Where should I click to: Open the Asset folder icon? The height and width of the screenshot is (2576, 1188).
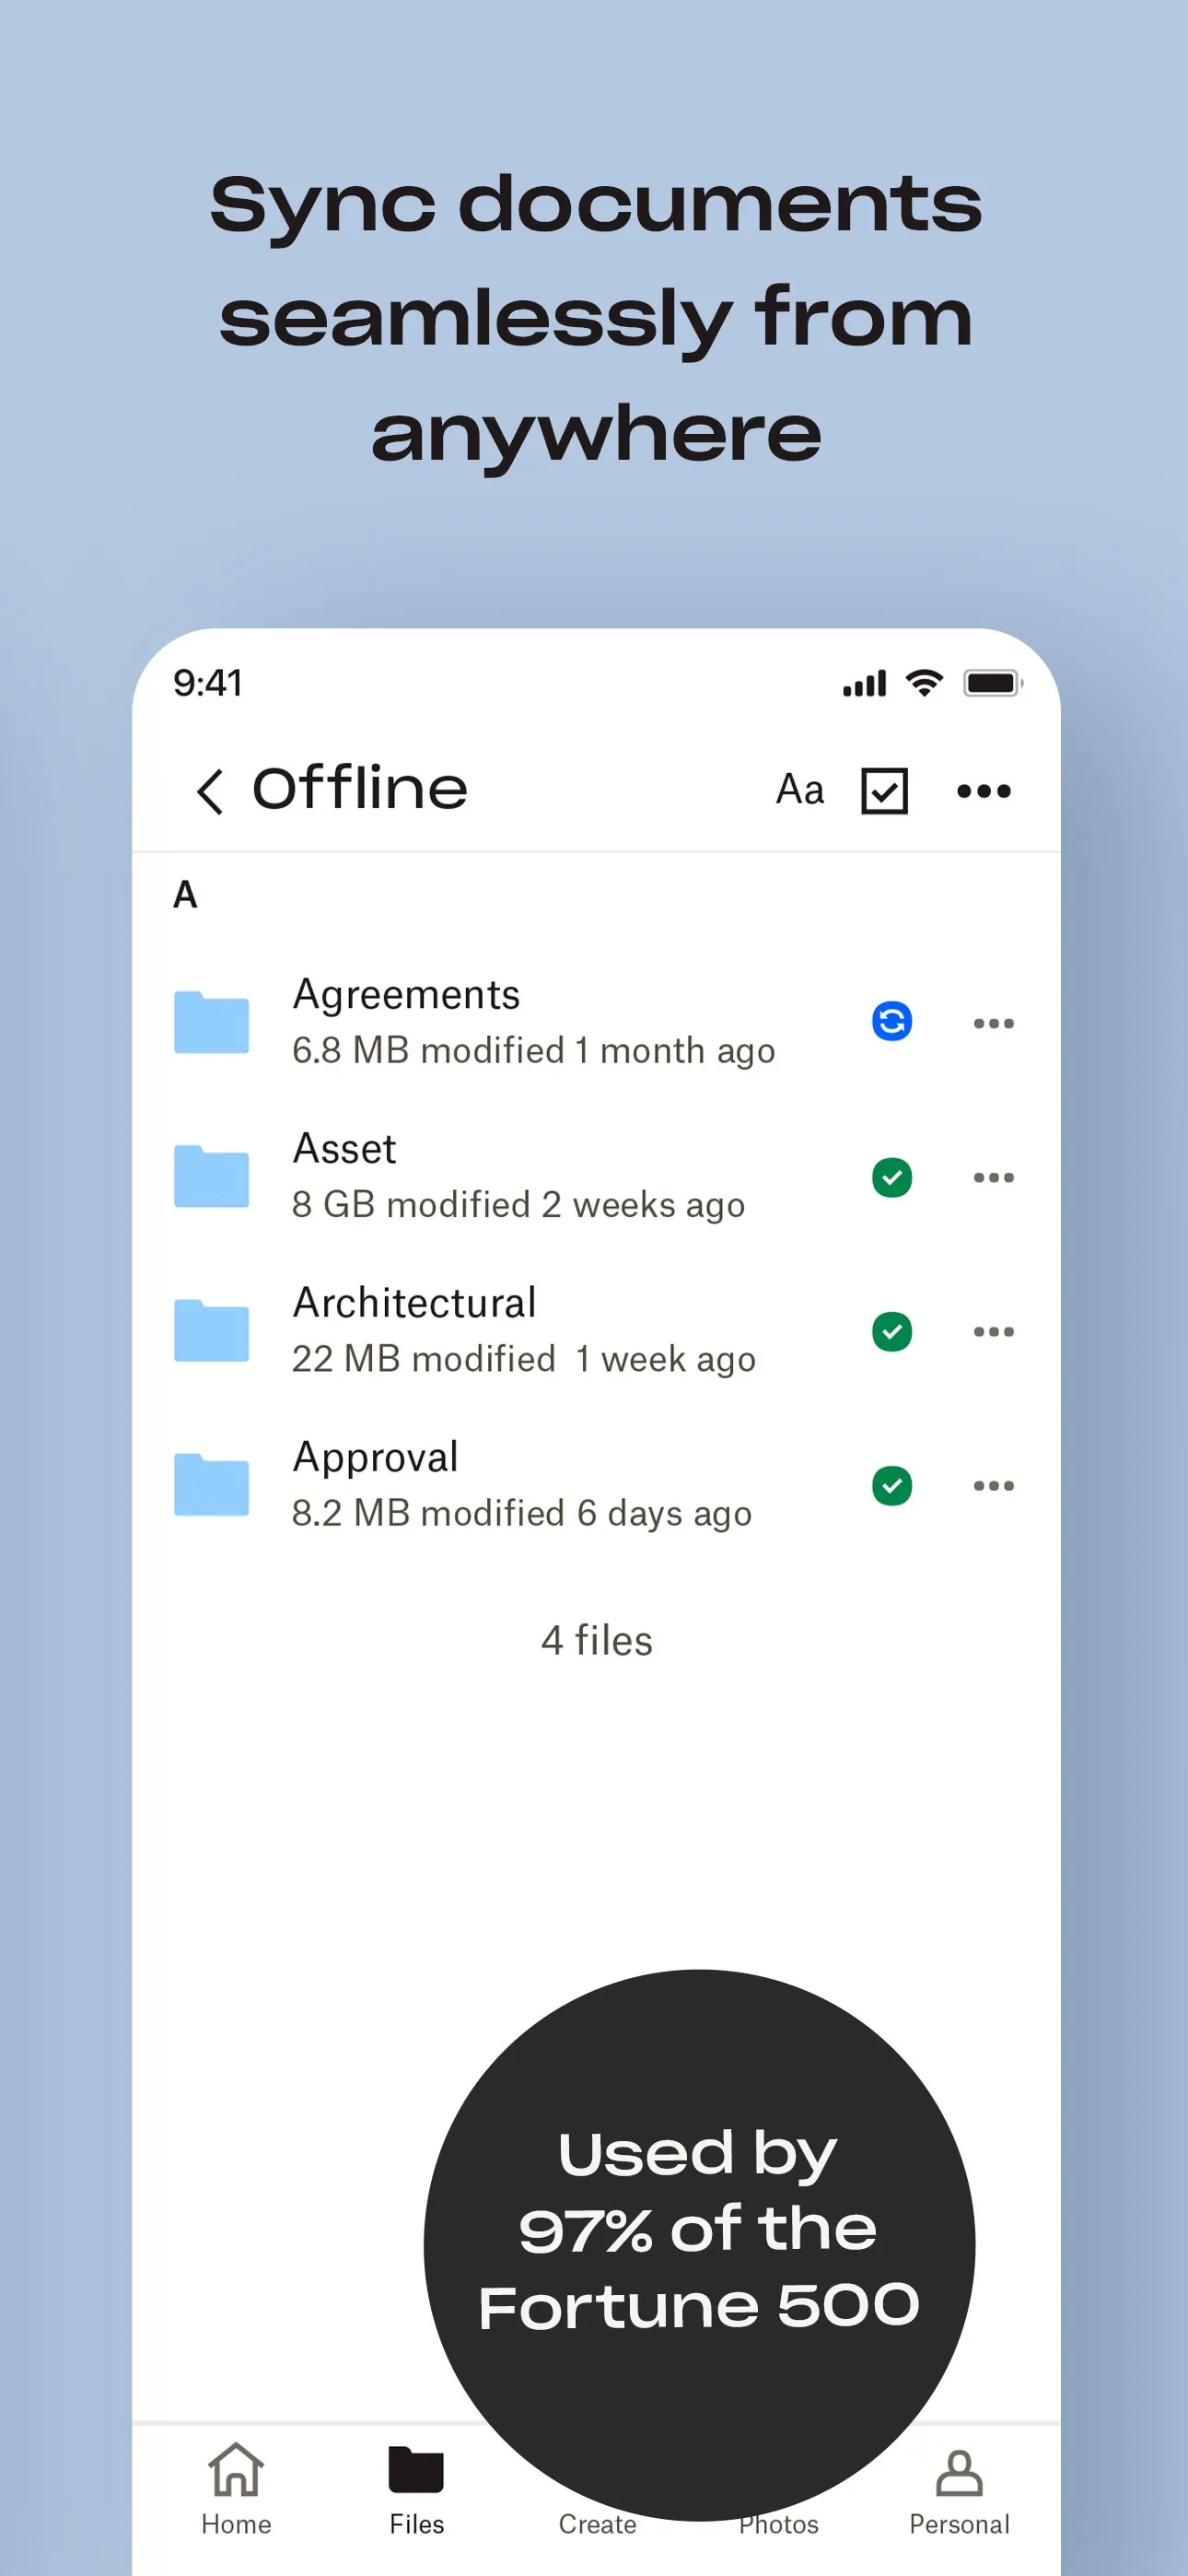coord(211,1176)
